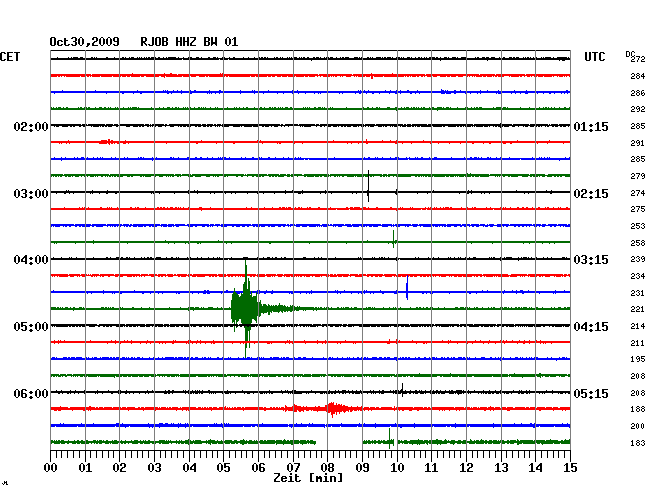Select the station title RJOB HHZ BW 01
The height and width of the screenshot is (494, 650).
click(189, 42)
